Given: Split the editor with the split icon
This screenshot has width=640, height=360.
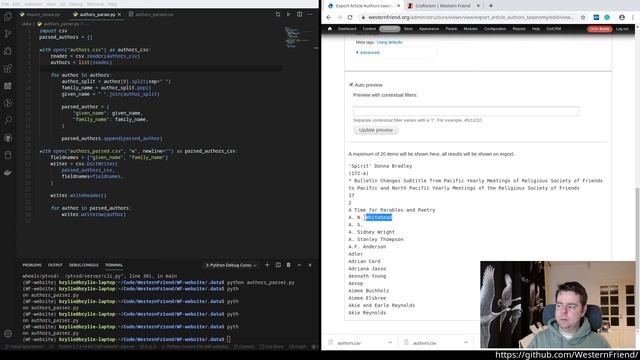Looking at the screenshot, I should (x=300, y=14).
